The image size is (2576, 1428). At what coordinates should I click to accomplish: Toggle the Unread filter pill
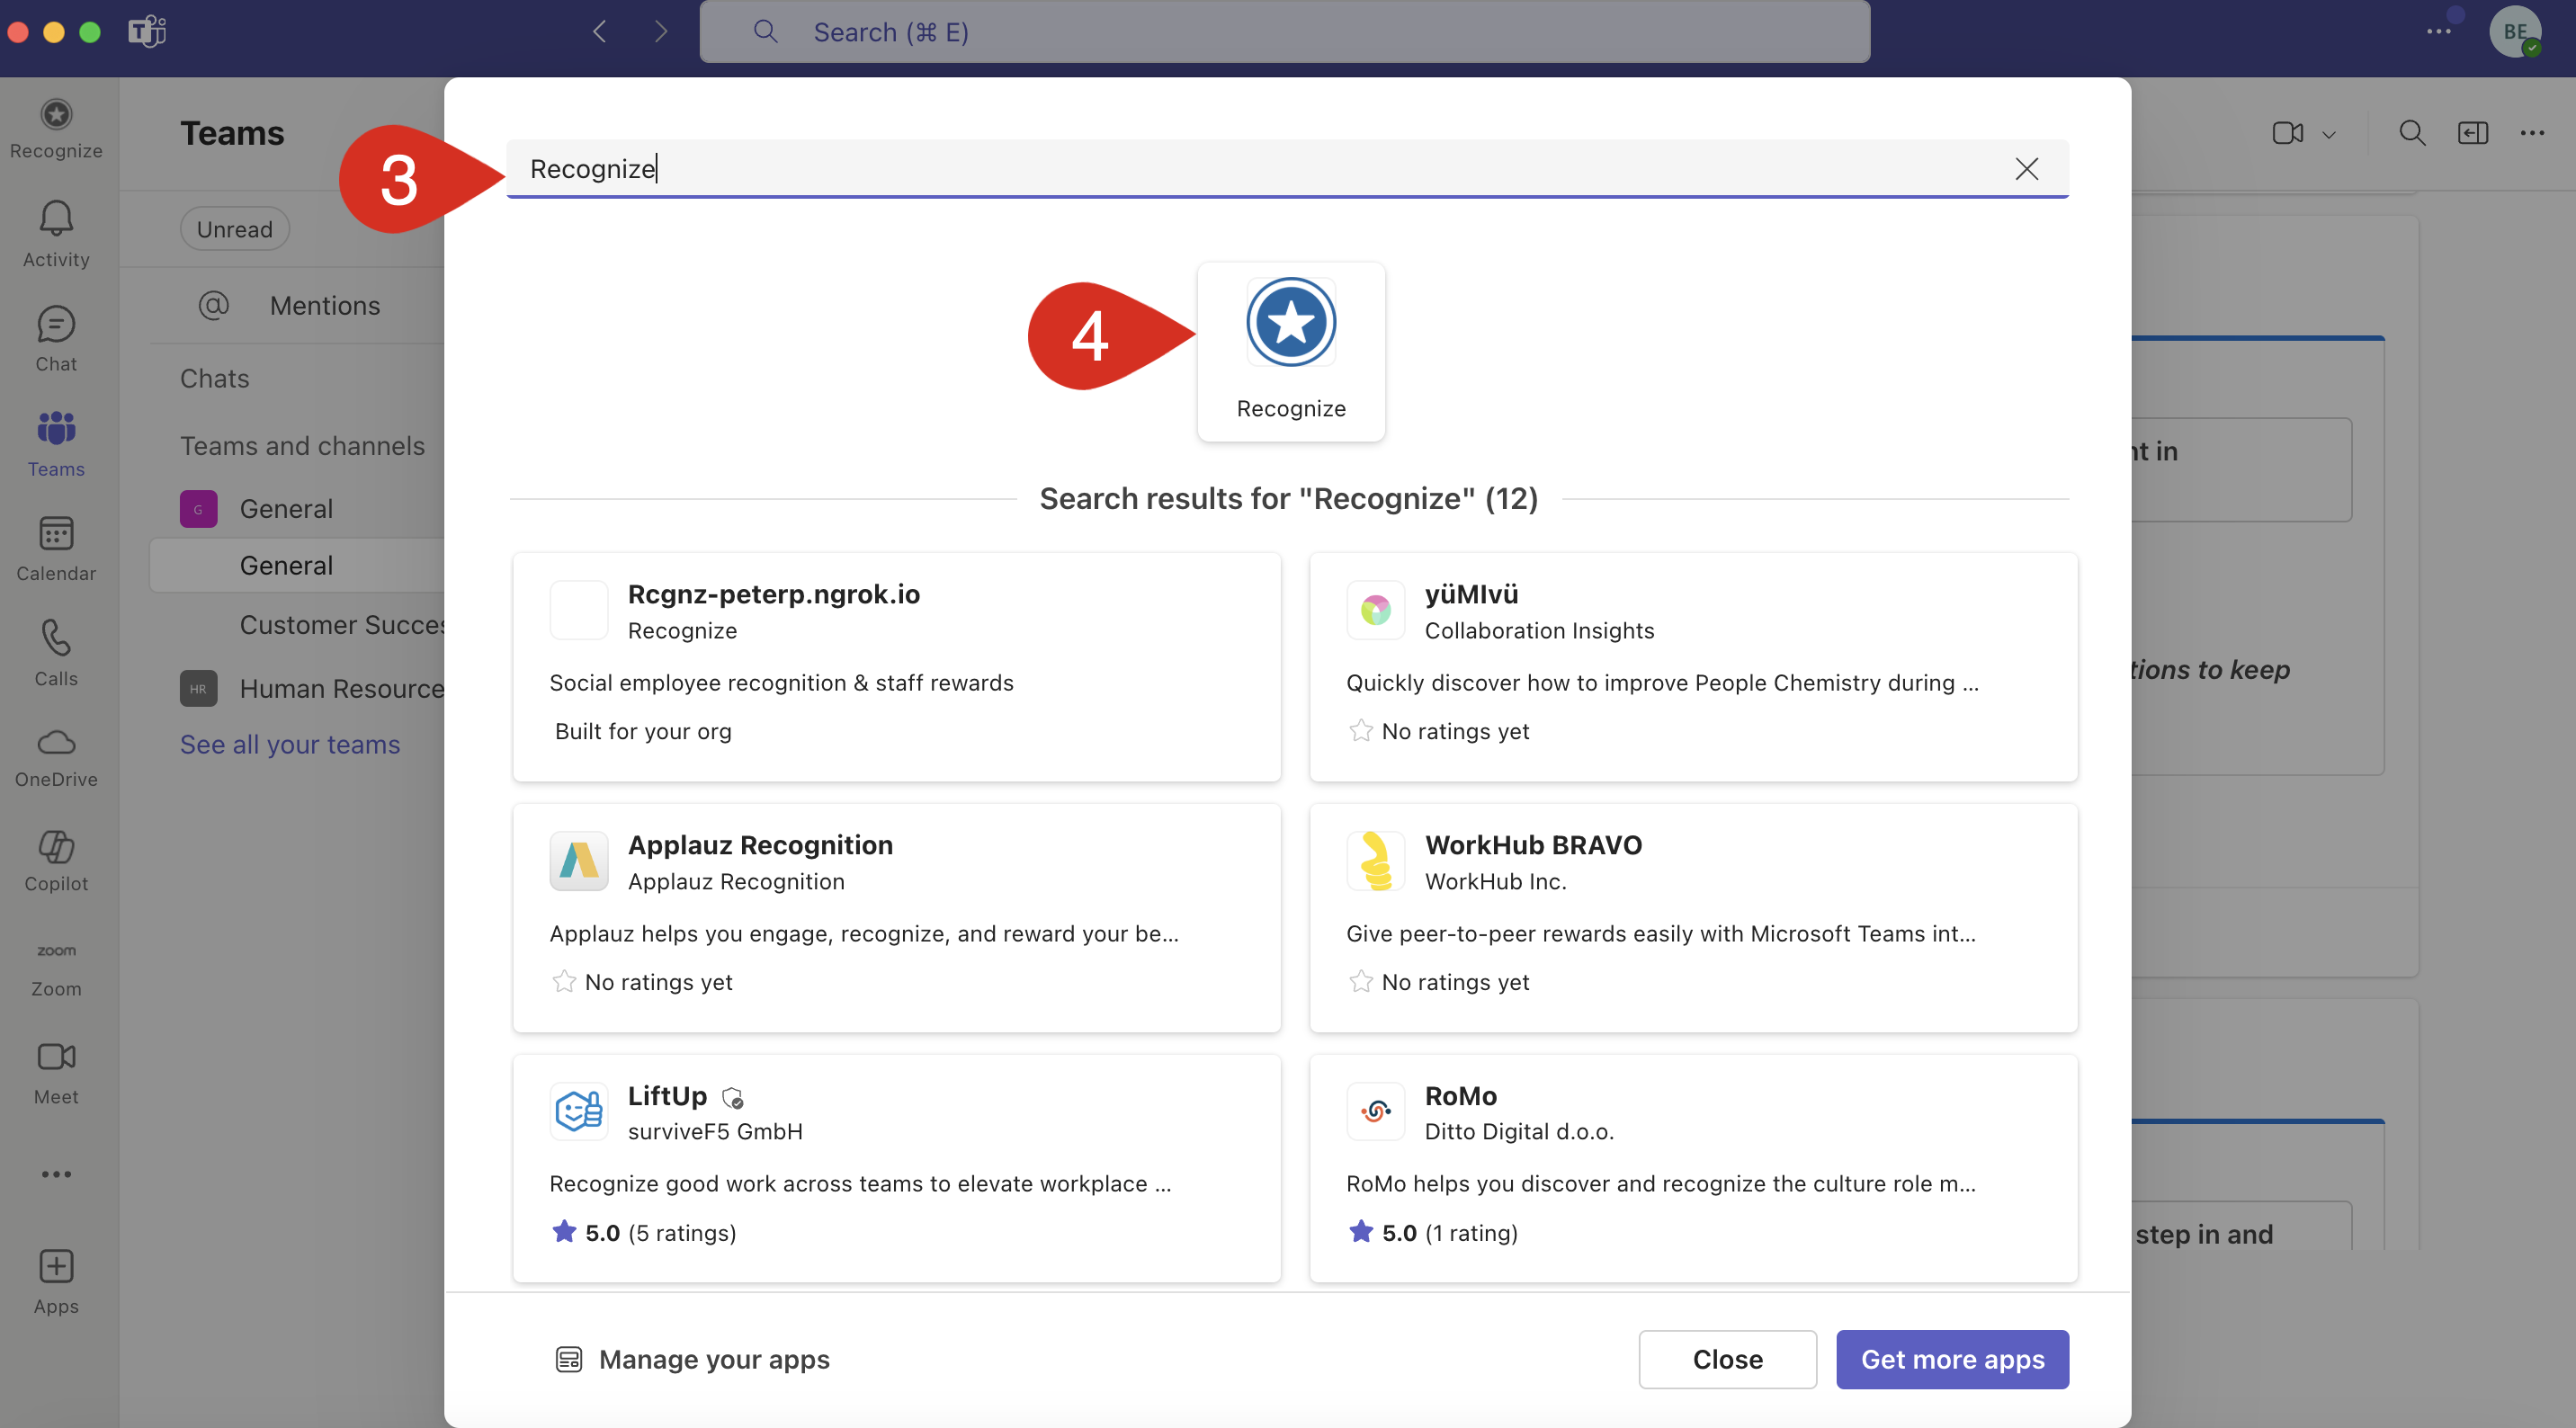(234, 229)
